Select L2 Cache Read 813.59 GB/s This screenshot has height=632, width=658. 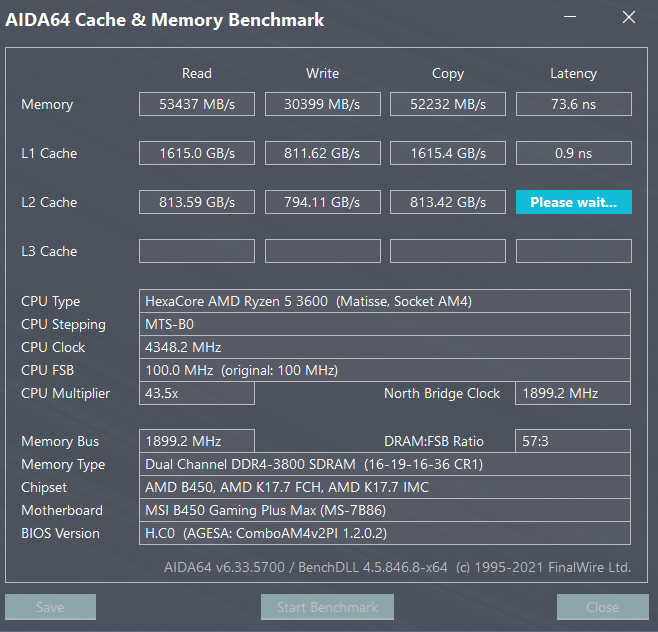(x=197, y=202)
